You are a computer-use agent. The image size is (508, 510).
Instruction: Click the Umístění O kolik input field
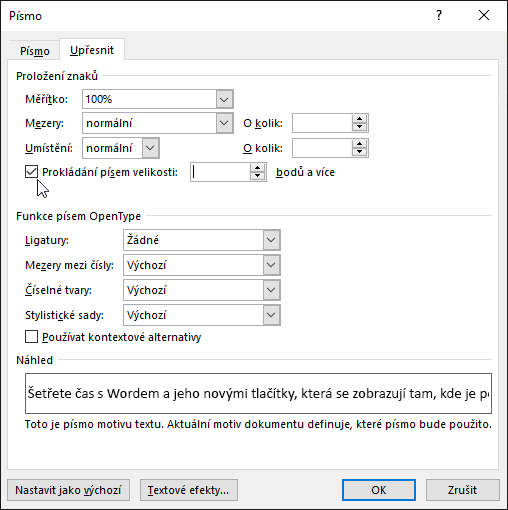(322, 148)
